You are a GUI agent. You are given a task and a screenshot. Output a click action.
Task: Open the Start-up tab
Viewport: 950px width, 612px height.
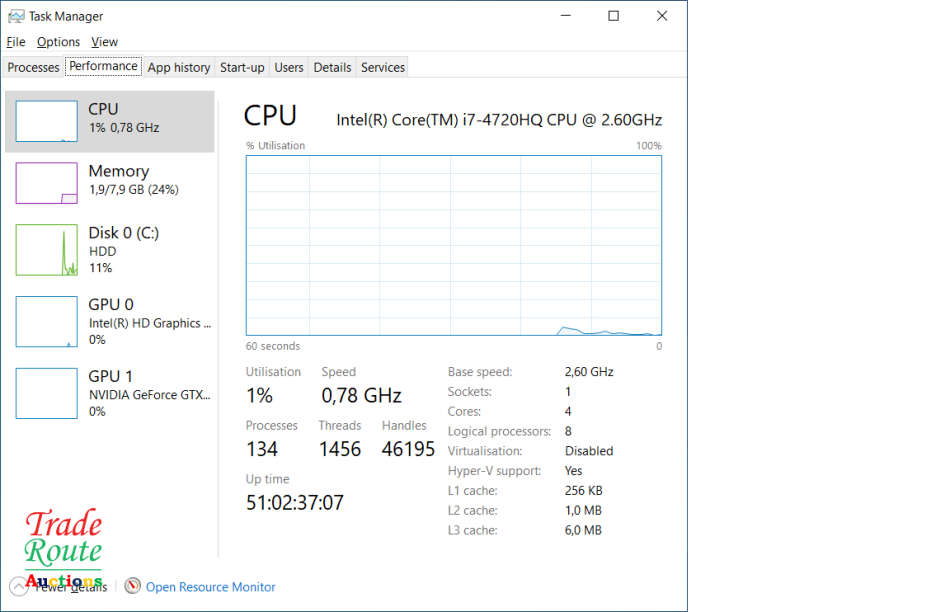(x=242, y=67)
